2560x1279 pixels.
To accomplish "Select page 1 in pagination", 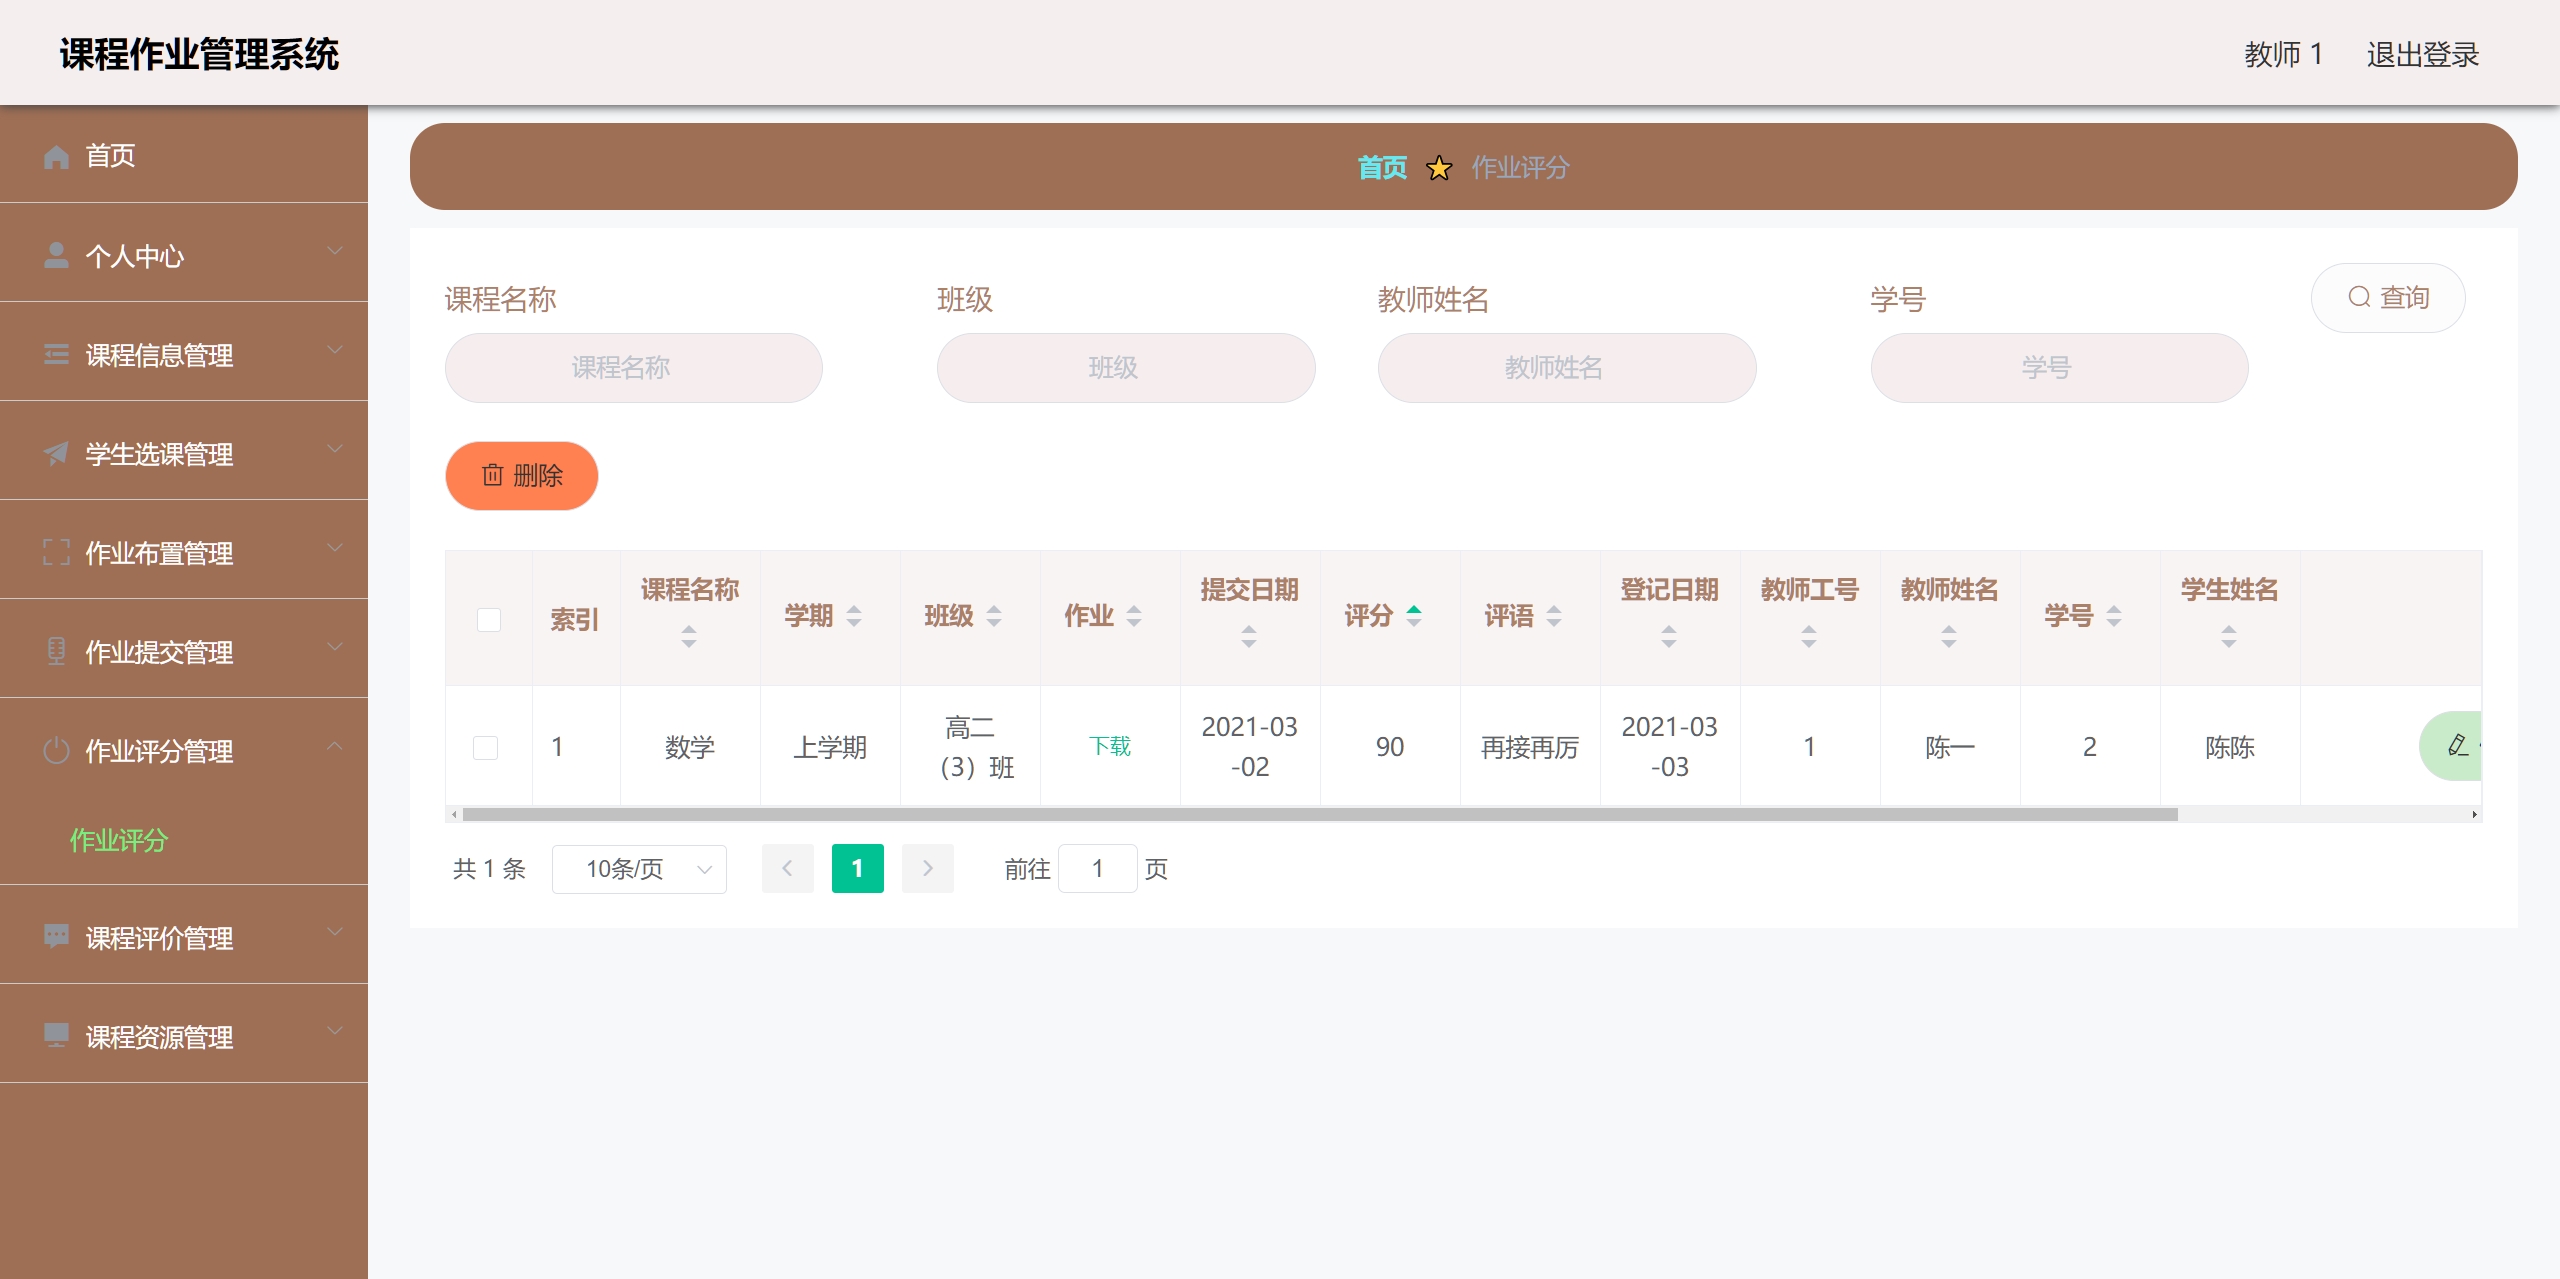I will tap(858, 868).
